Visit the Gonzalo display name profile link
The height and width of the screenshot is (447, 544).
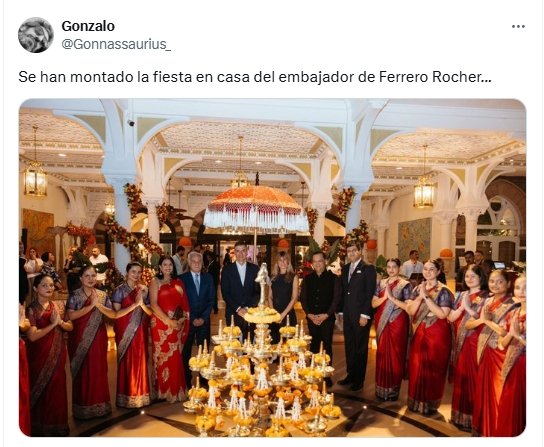pos(88,26)
